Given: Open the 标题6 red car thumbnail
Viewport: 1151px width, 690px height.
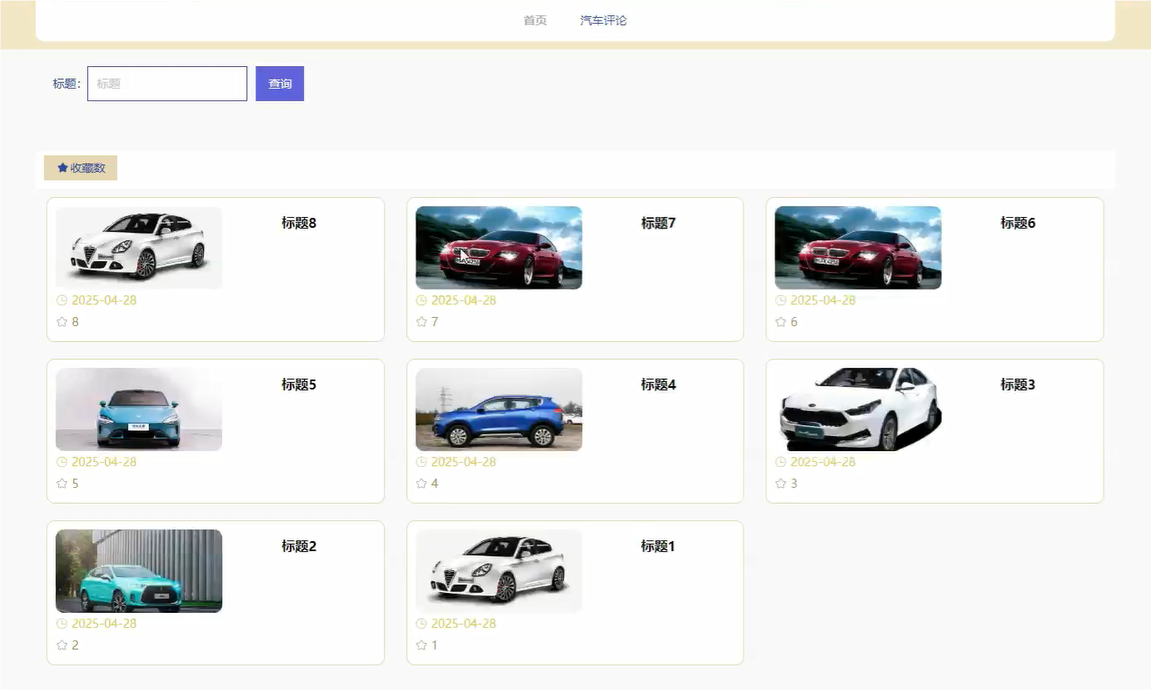Looking at the screenshot, I should pyautogui.click(x=857, y=247).
